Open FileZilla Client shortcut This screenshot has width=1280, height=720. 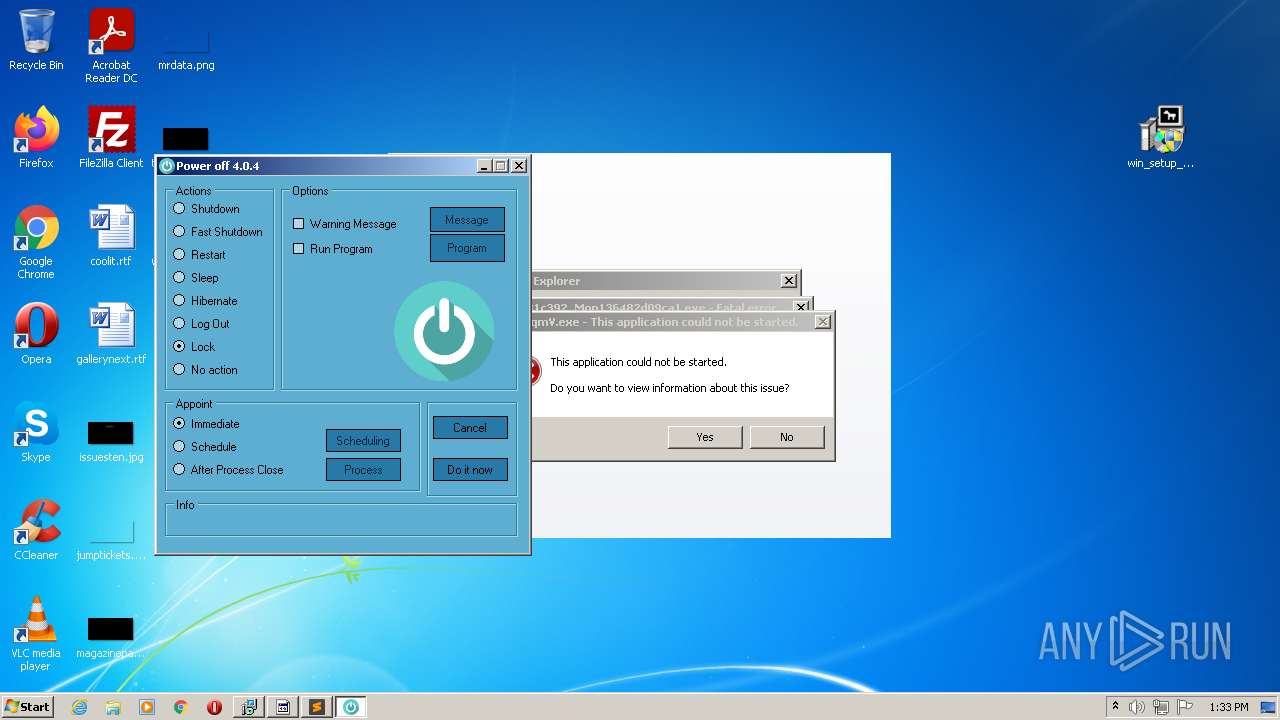pyautogui.click(x=111, y=138)
